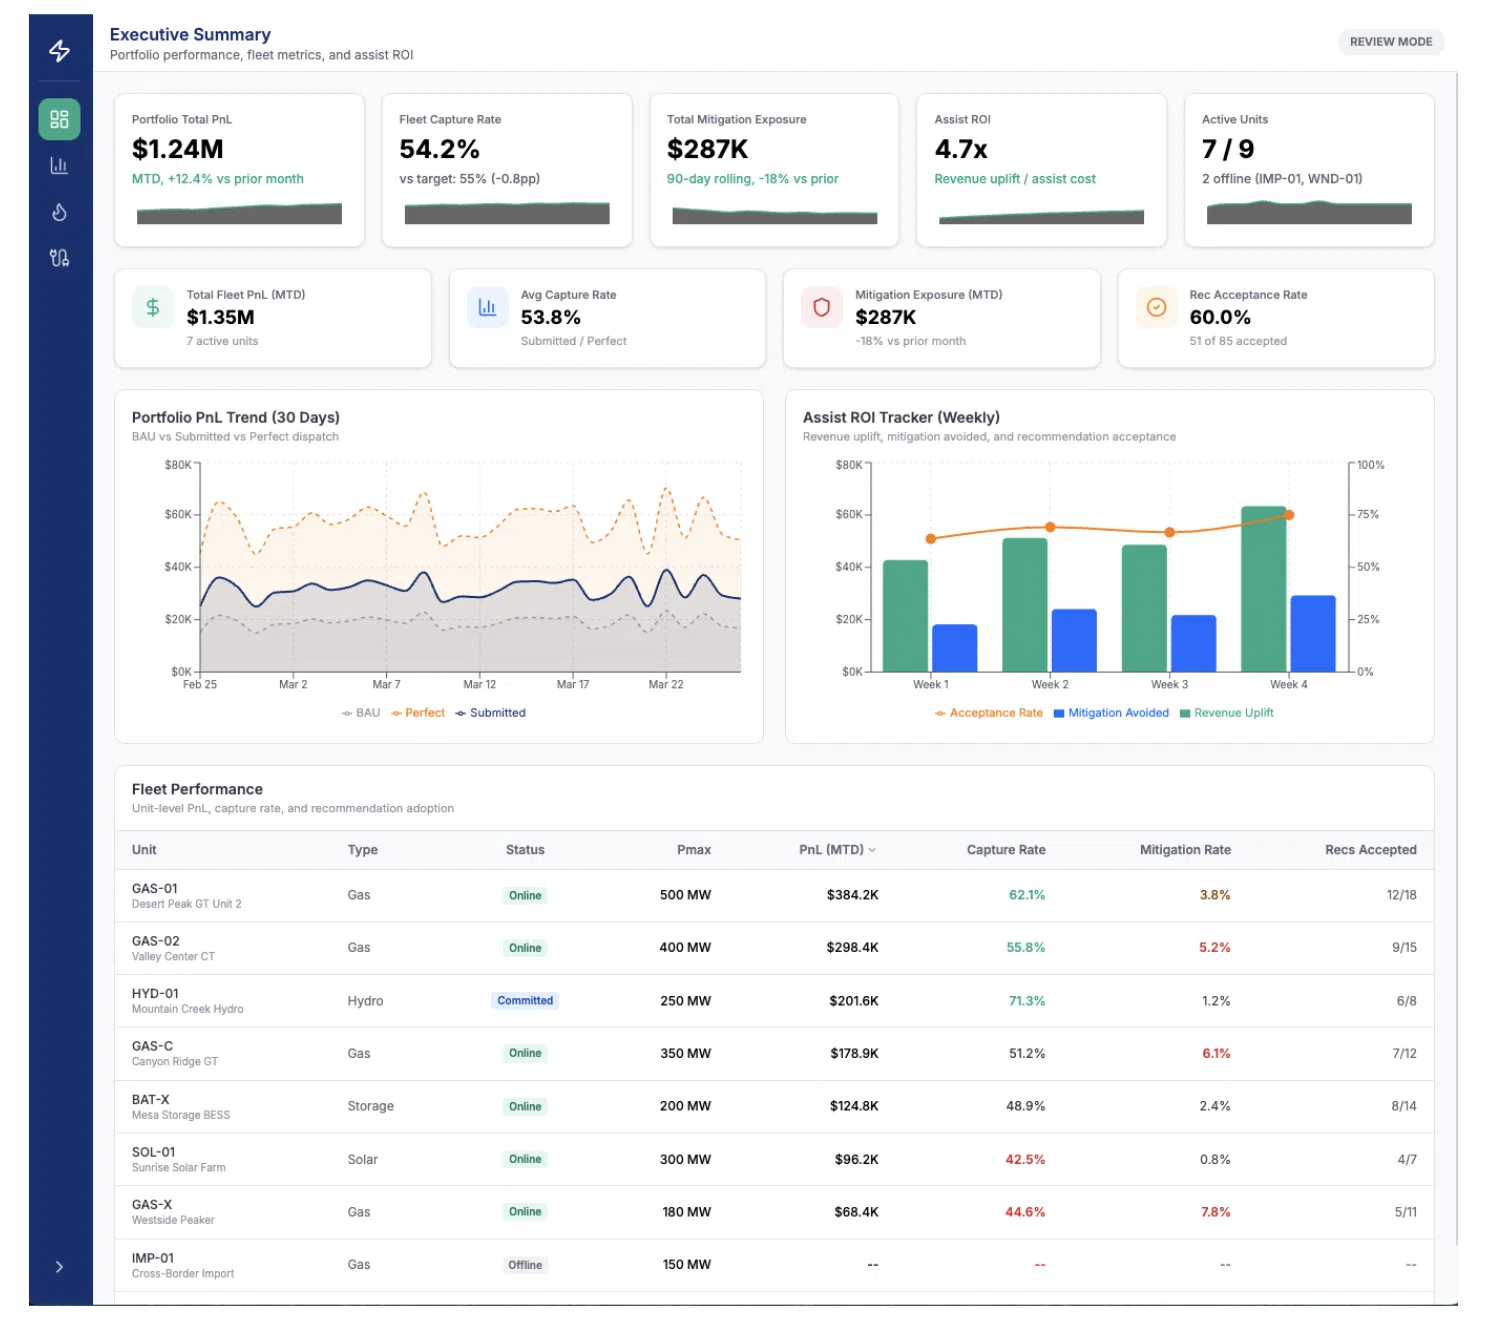The width and height of the screenshot is (1486, 1330).
Task: Select the flame icon in sidebar
Action: coord(59,212)
